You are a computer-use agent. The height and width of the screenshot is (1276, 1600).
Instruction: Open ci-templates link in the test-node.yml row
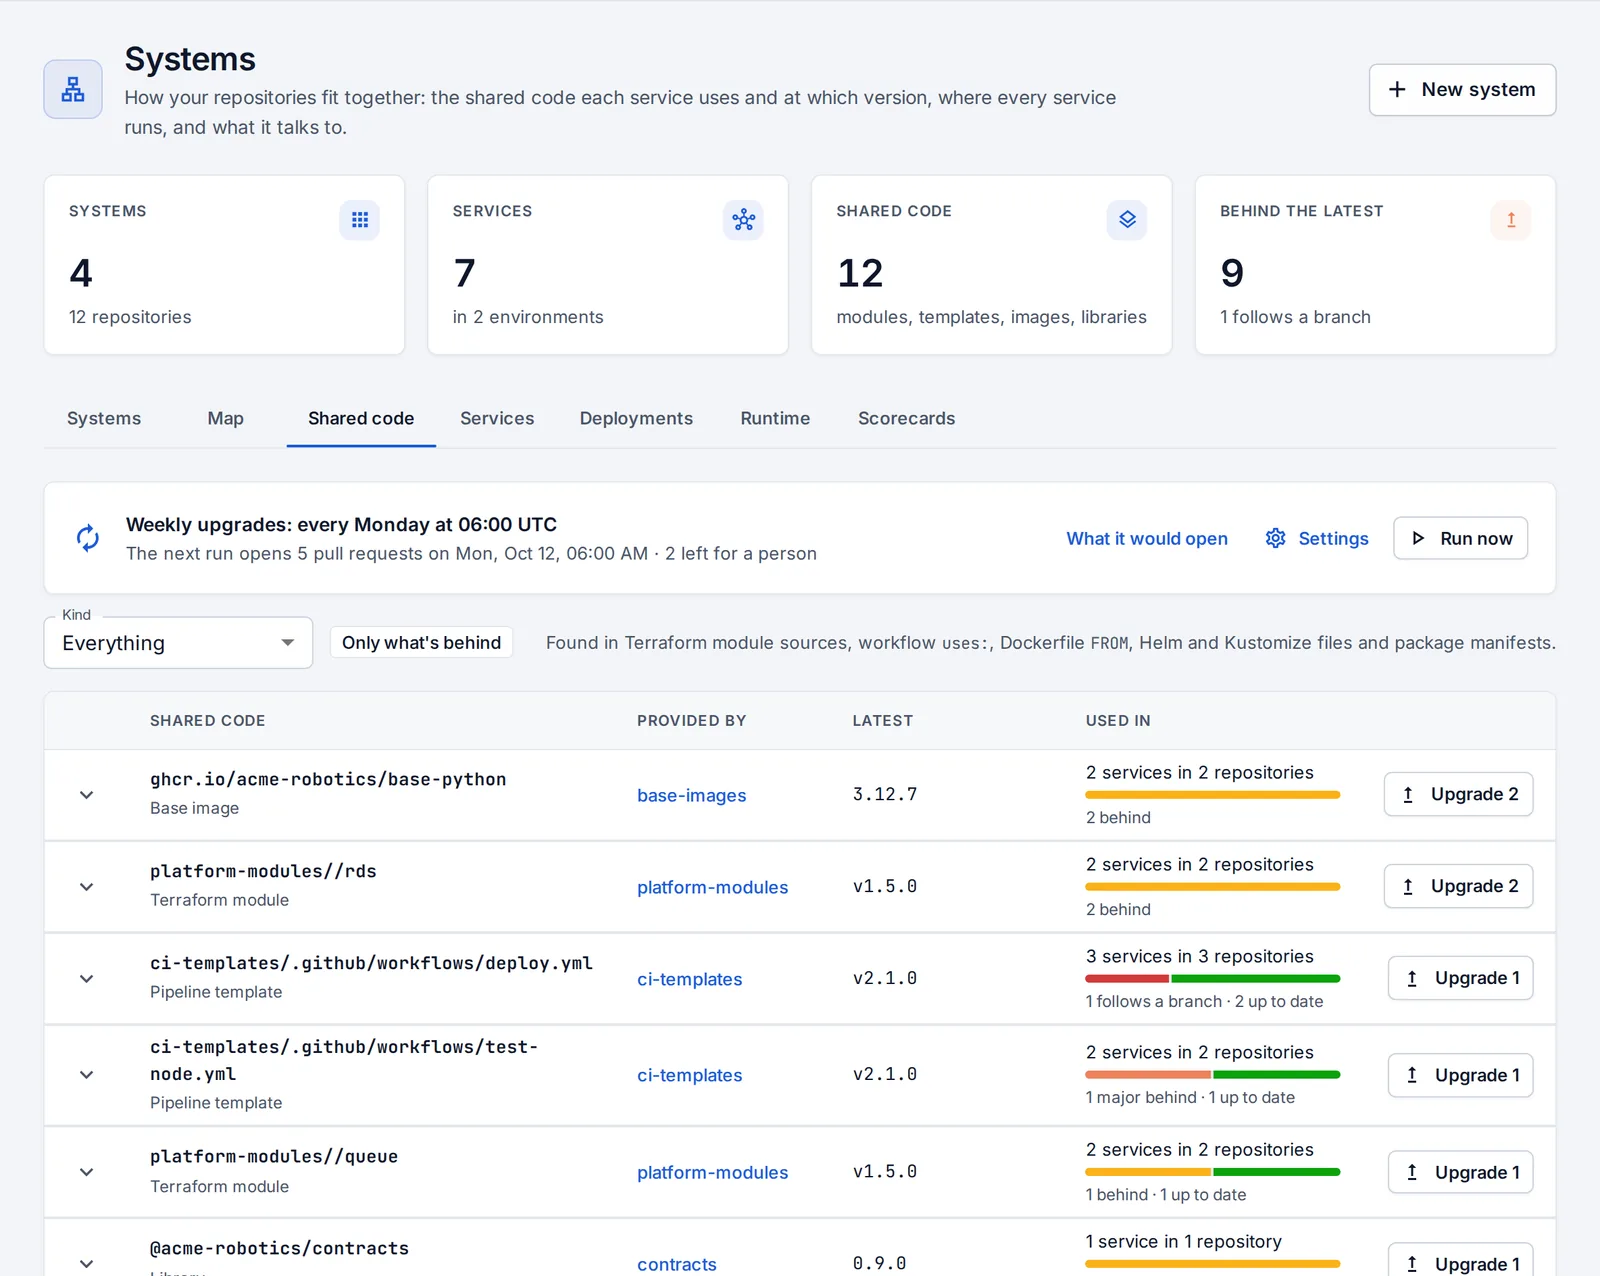point(690,1075)
